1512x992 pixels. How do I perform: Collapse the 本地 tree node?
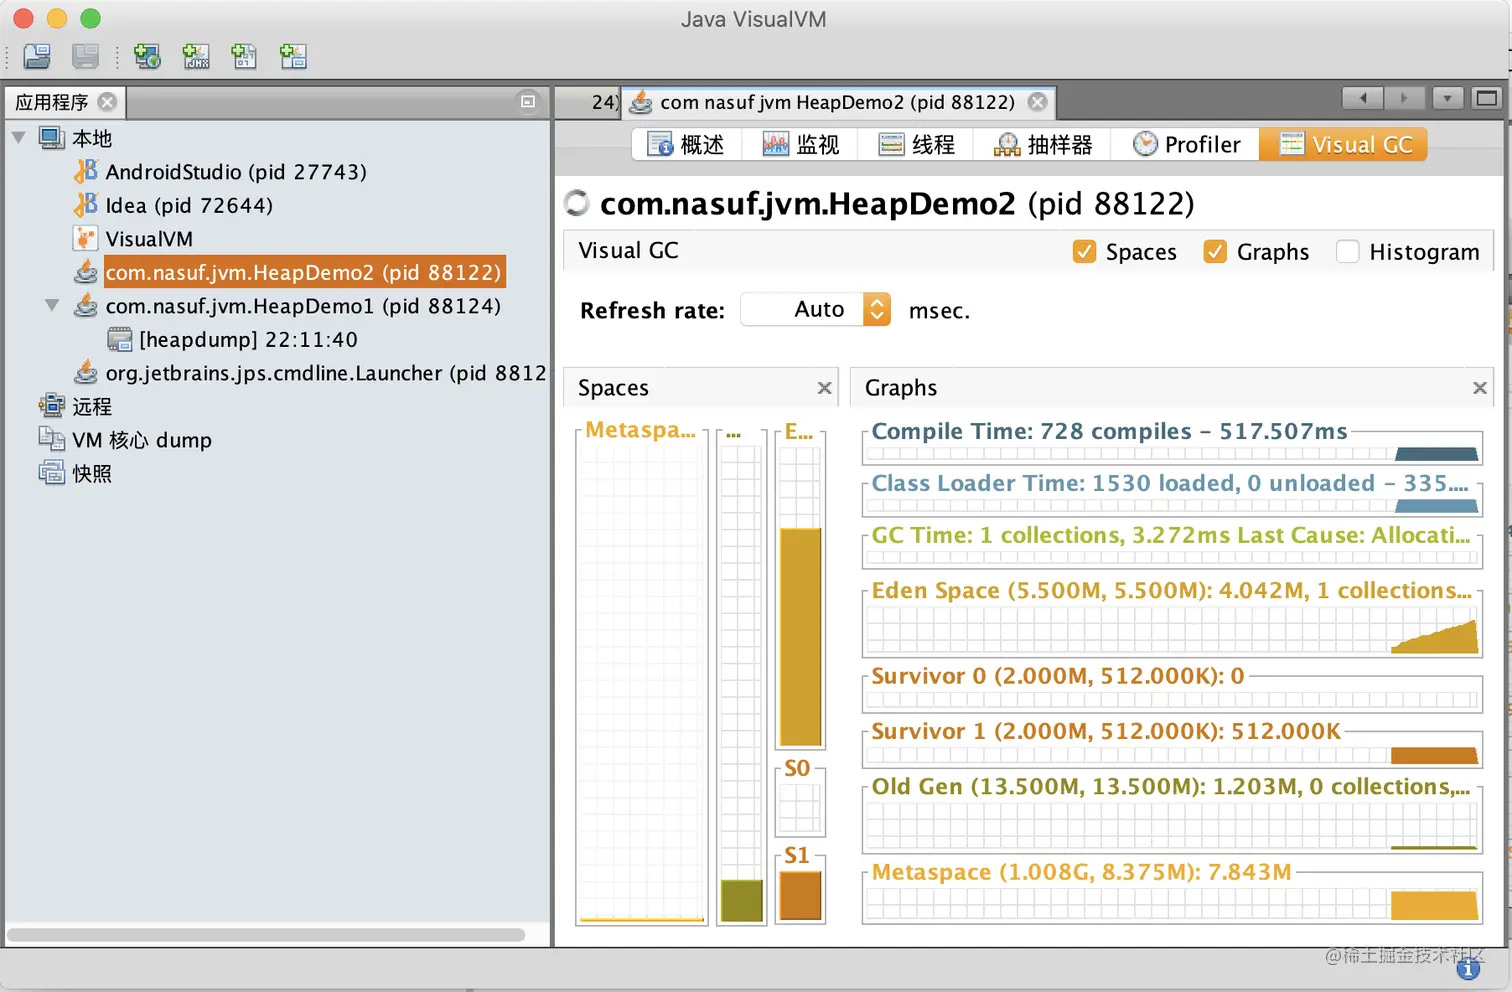click(x=19, y=138)
